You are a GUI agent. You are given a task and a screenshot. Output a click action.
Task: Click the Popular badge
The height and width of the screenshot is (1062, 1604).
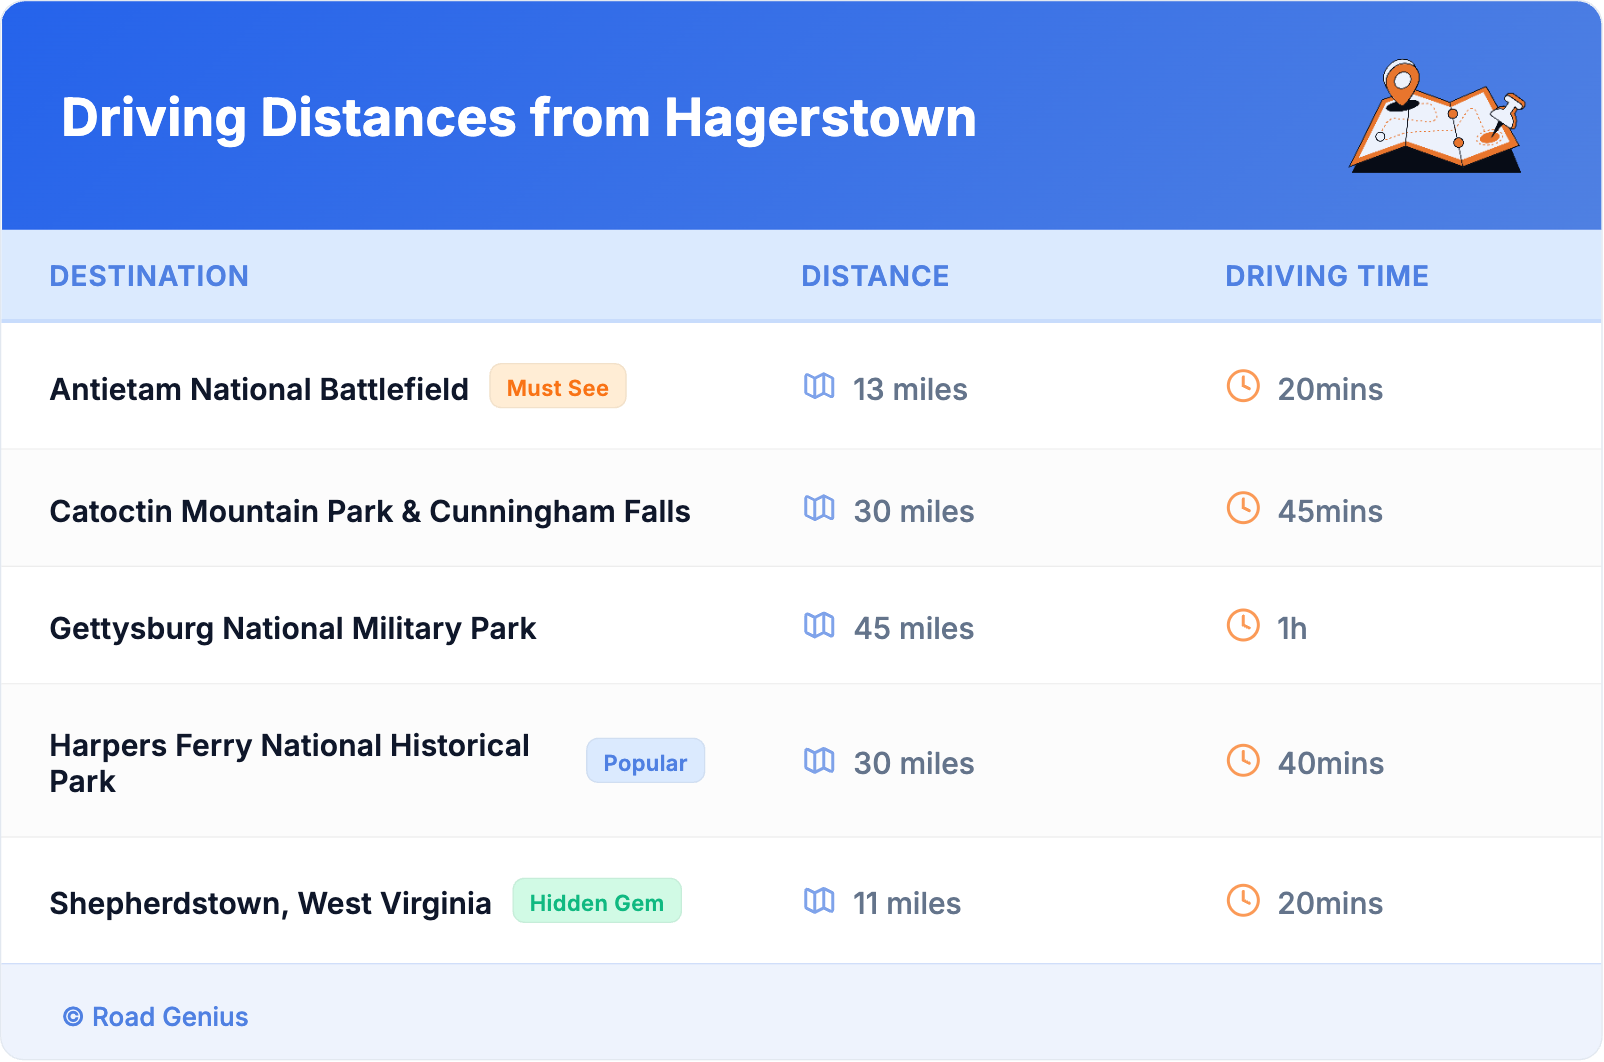click(x=645, y=762)
